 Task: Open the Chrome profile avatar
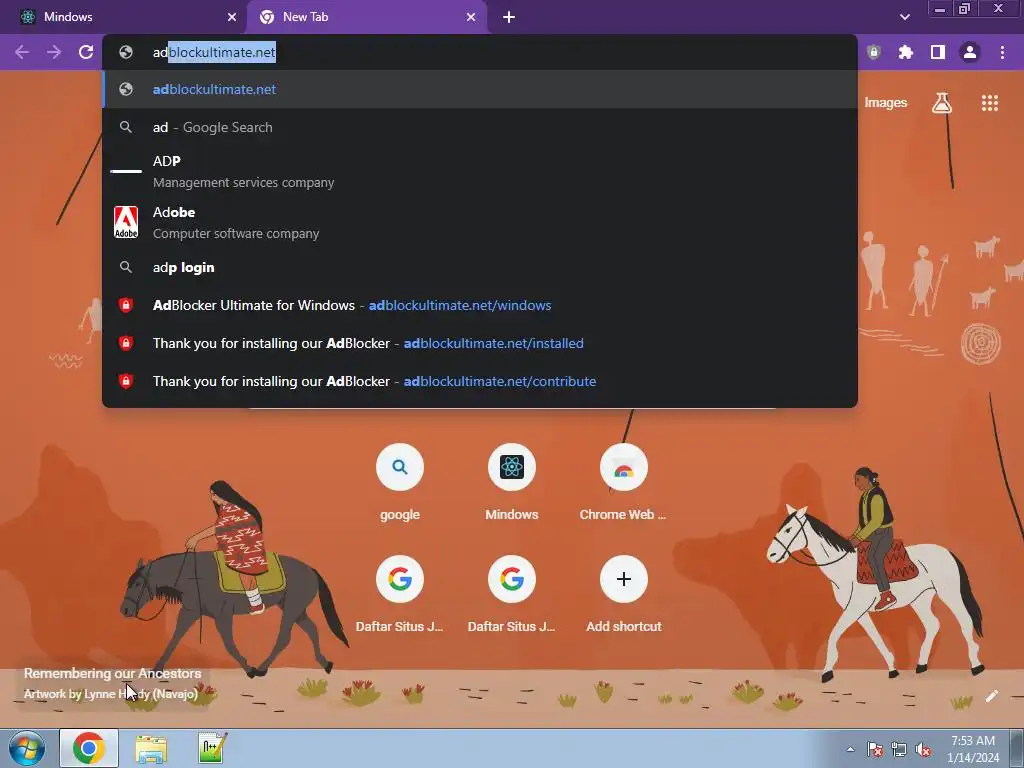click(970, 52)
